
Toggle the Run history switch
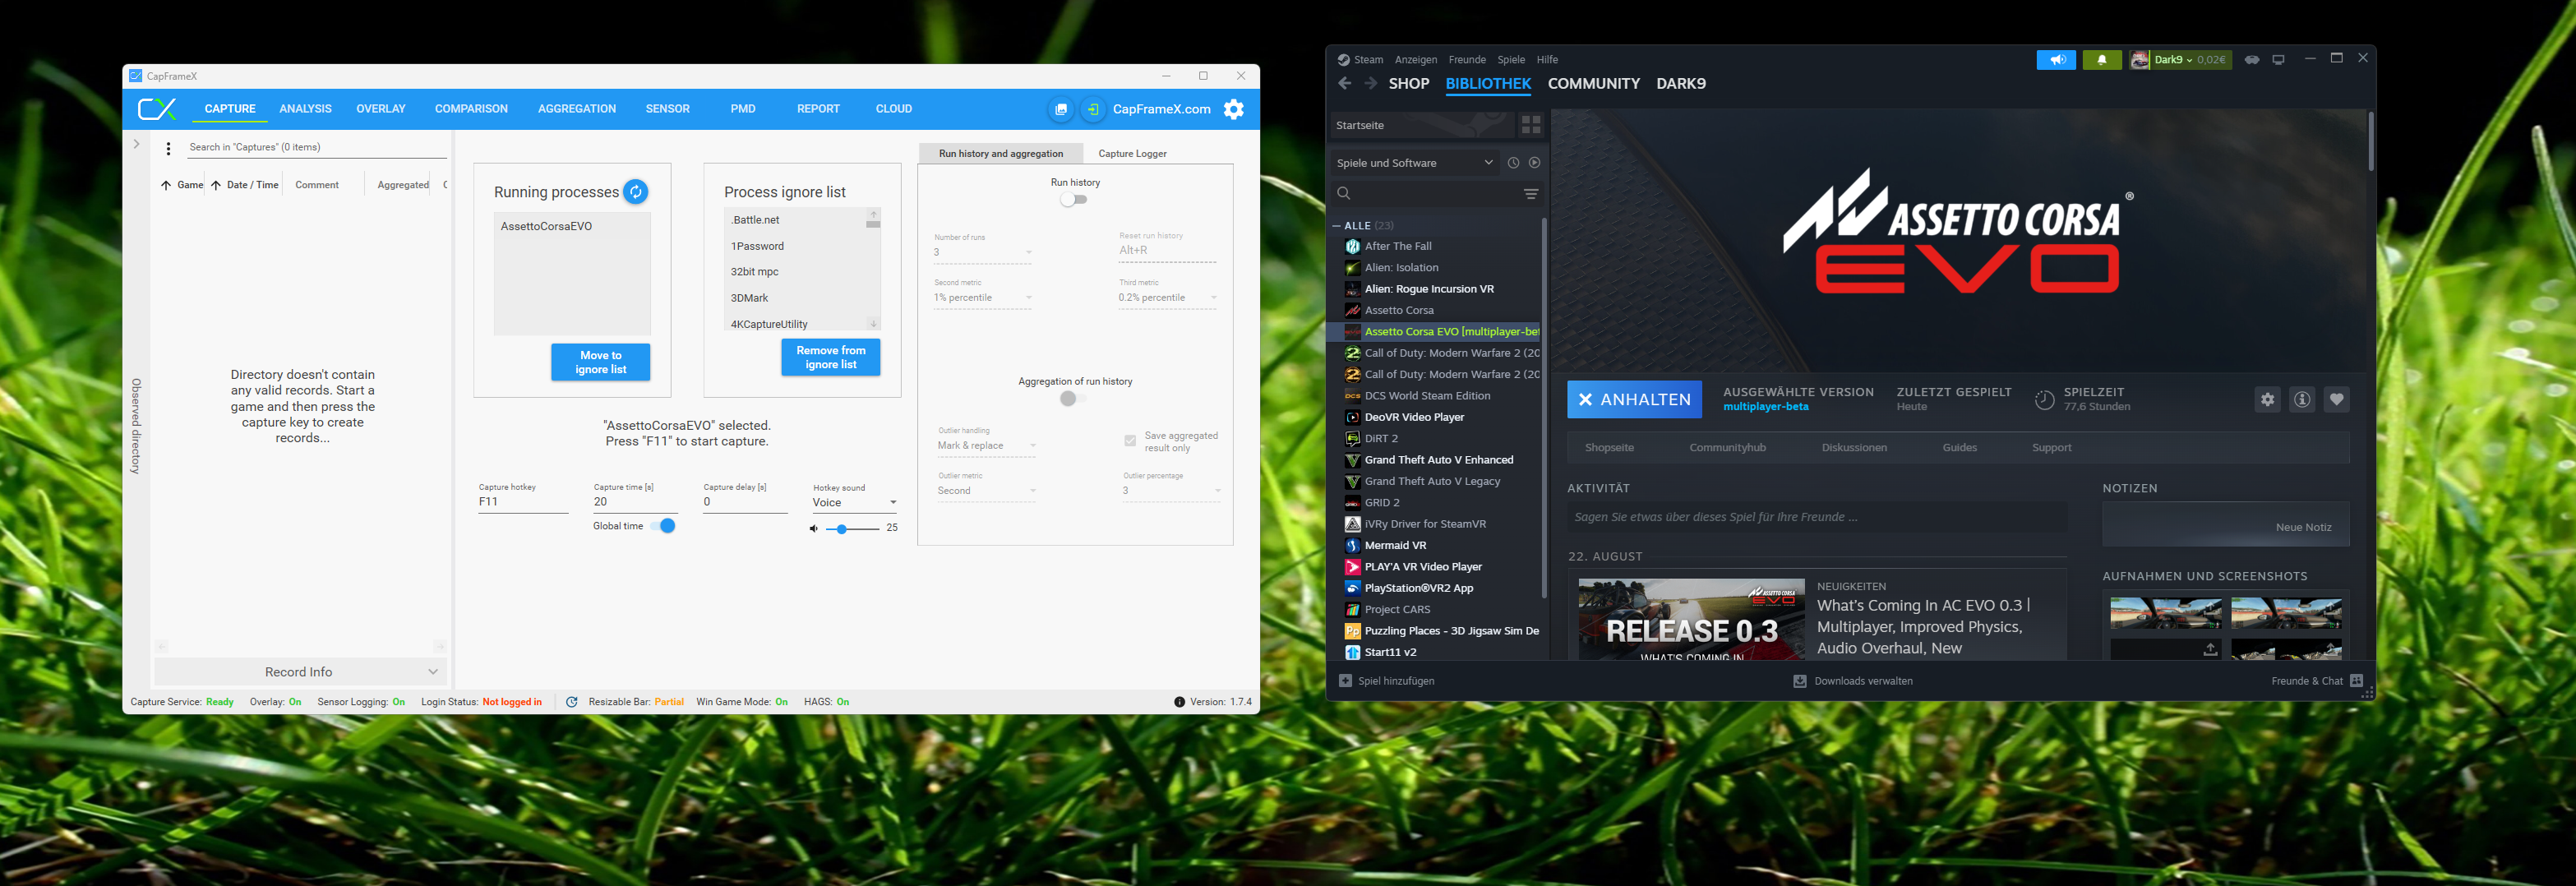coord(1074,199)
